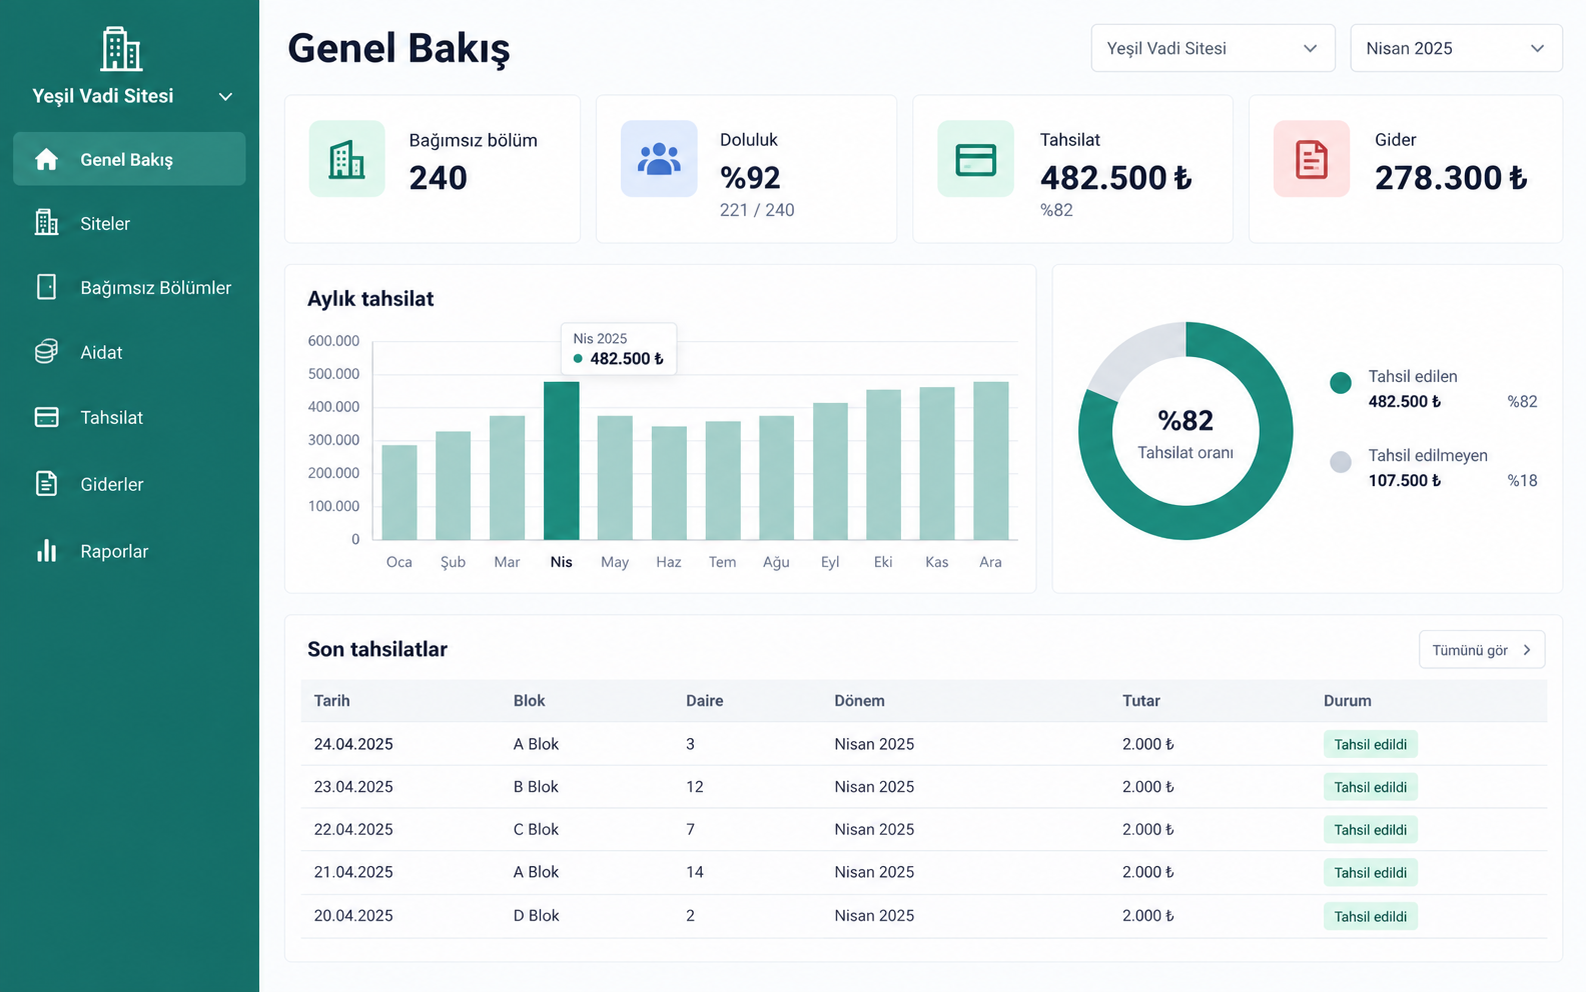Click the red document icon in Gider card
1586x992 pixels.
point(1311,159)
